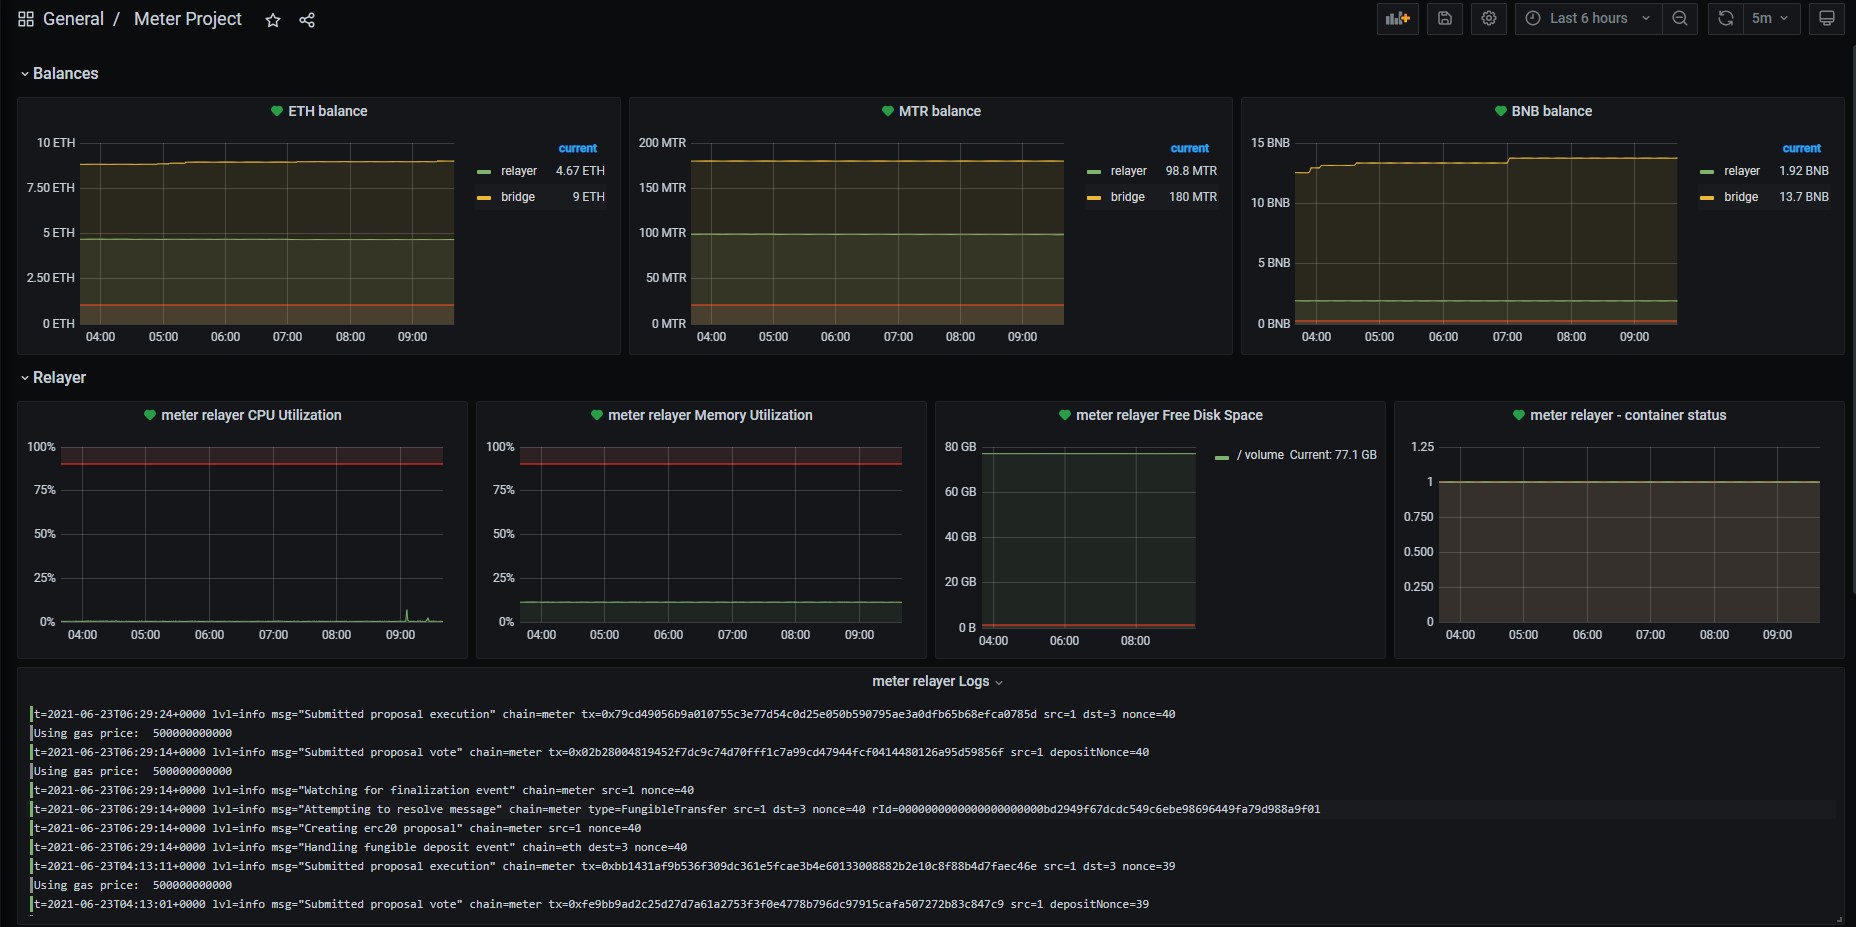This screenshot has width=1856, height=927.
Task: Click the 9 ETH bridge legend value
Action: 588,197
